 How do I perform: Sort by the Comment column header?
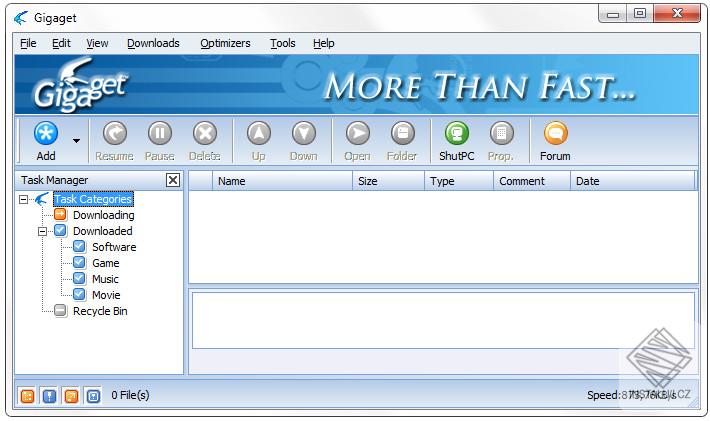pyautogui.click(x=532, y=181)
